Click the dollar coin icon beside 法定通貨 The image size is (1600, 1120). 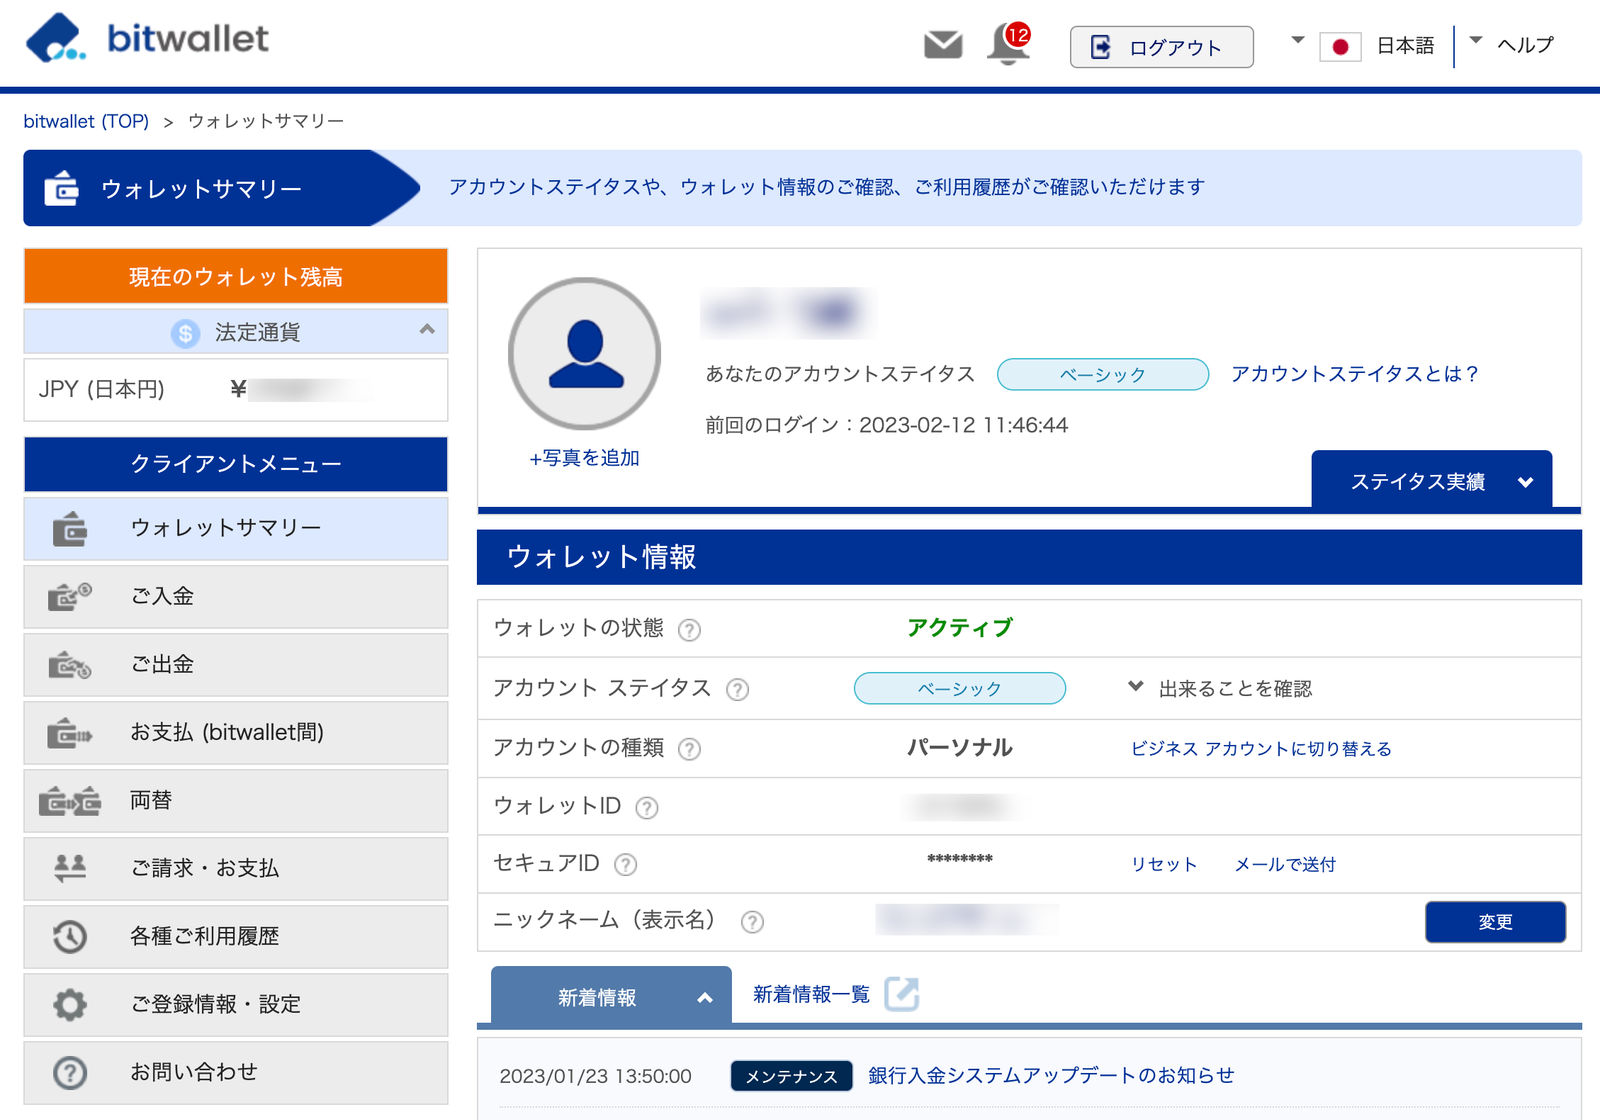pos(185,333)
